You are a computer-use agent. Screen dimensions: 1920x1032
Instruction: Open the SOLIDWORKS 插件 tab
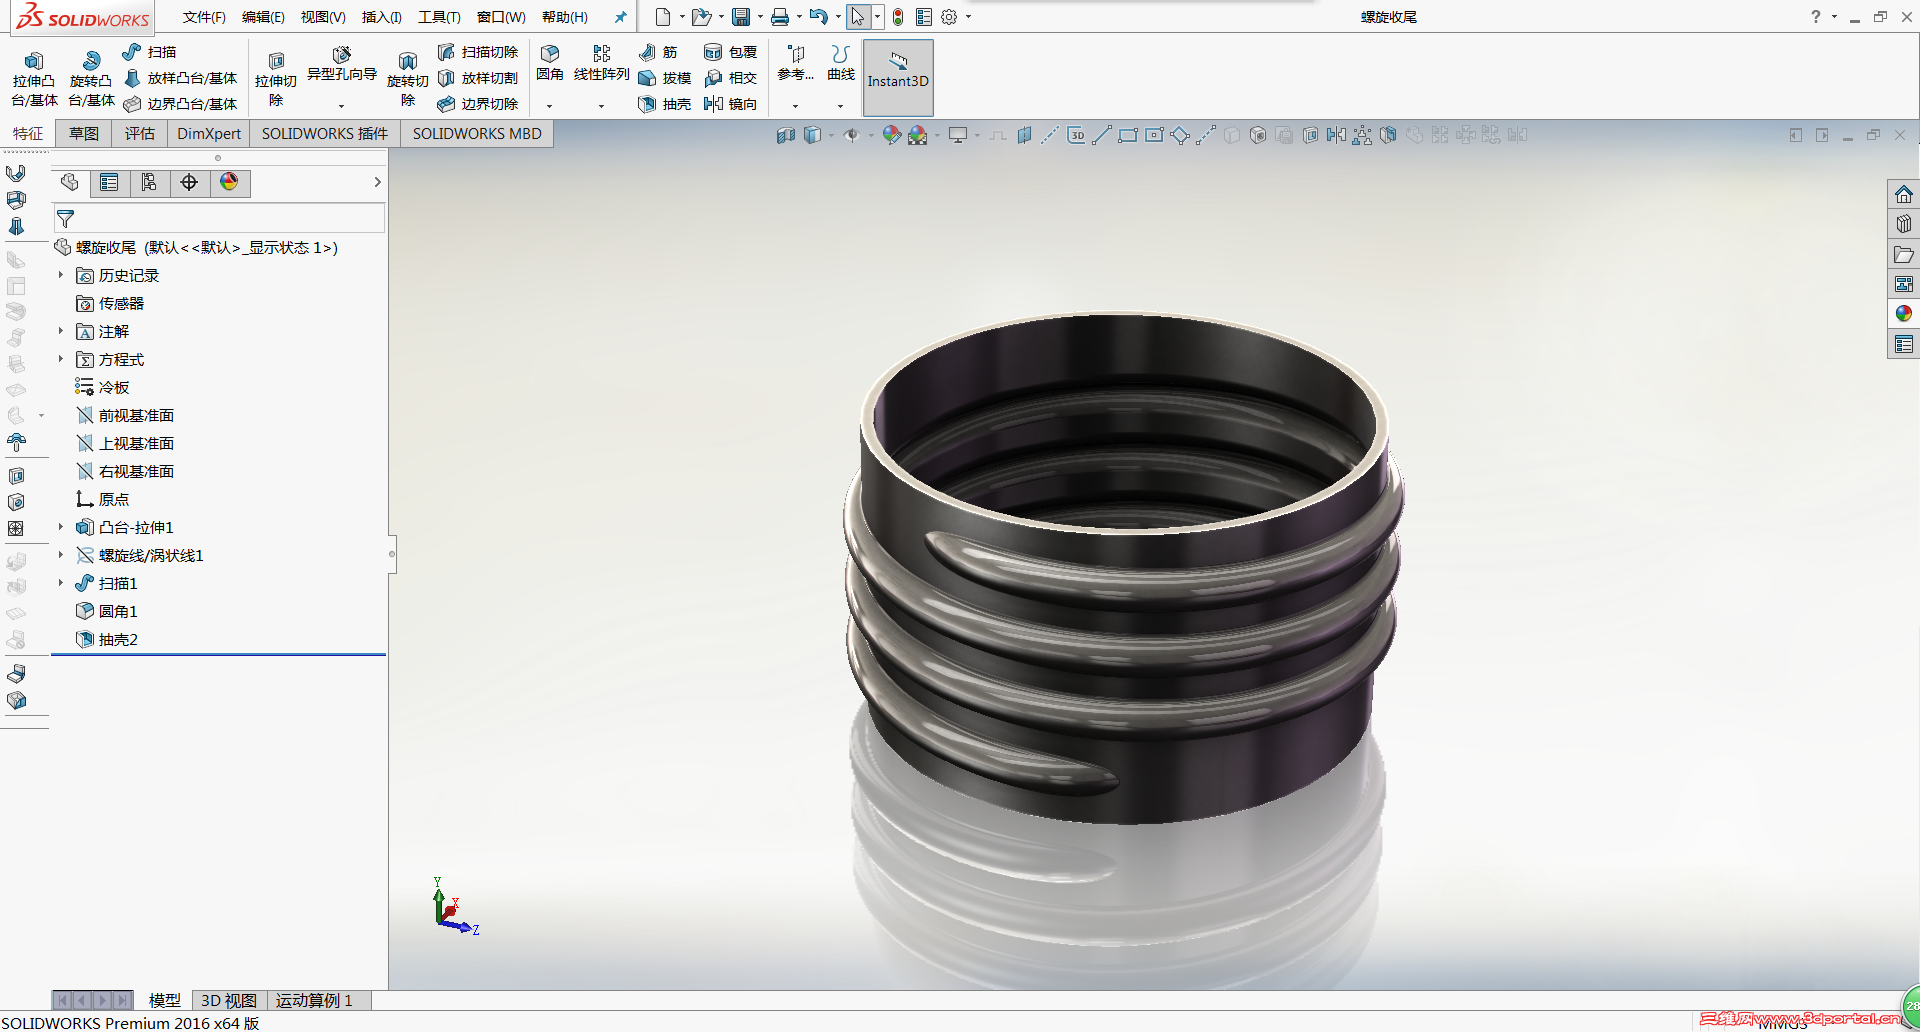click(x=325, y=134)
